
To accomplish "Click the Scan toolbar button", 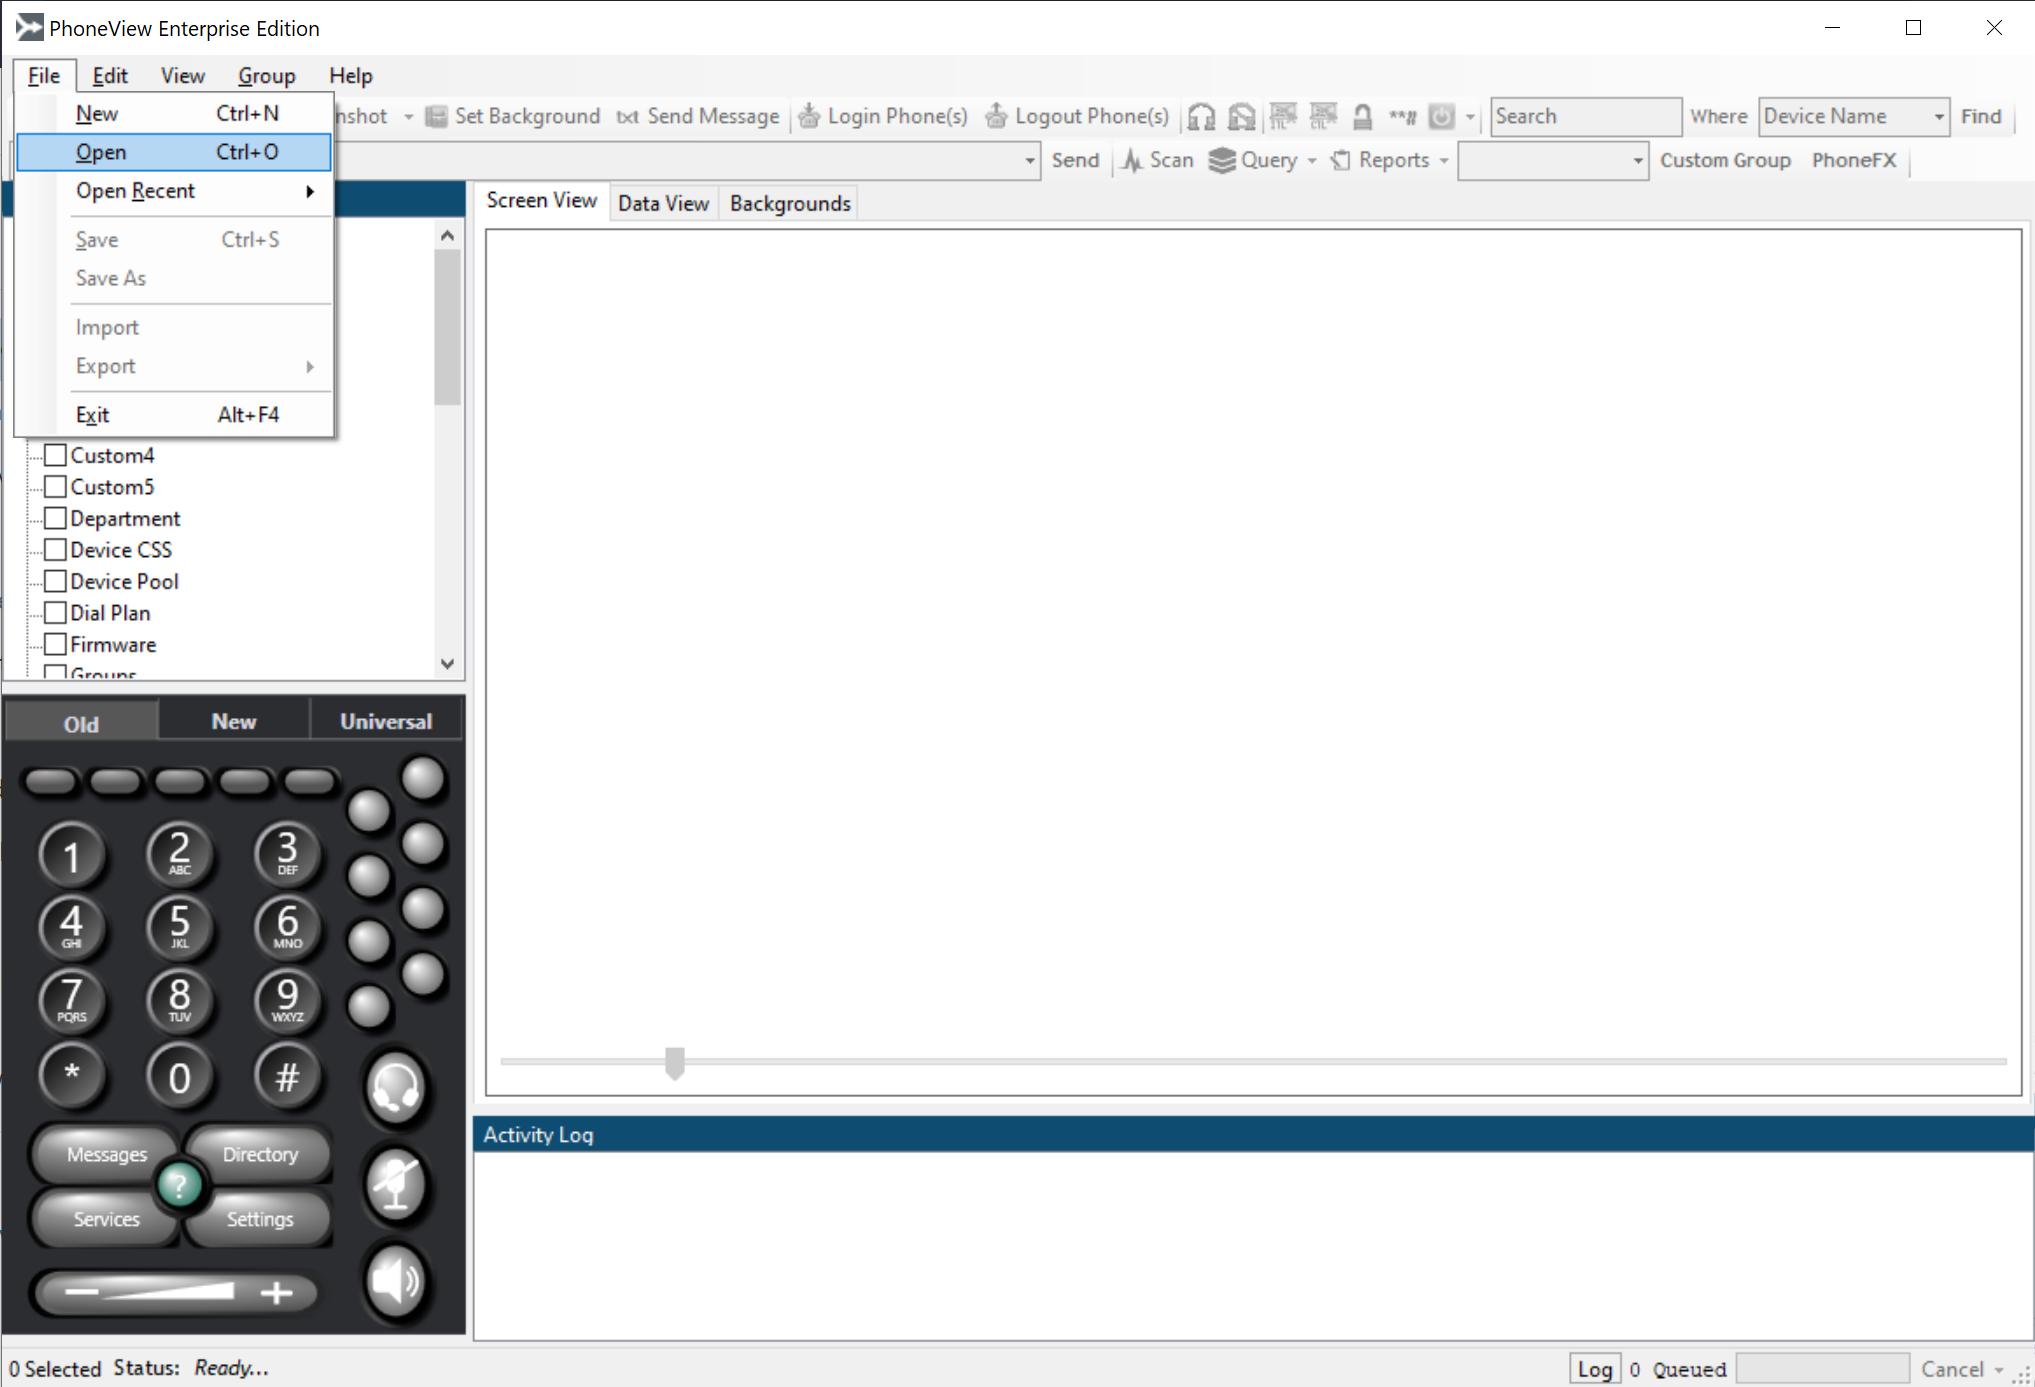I will coord(1157,160).
